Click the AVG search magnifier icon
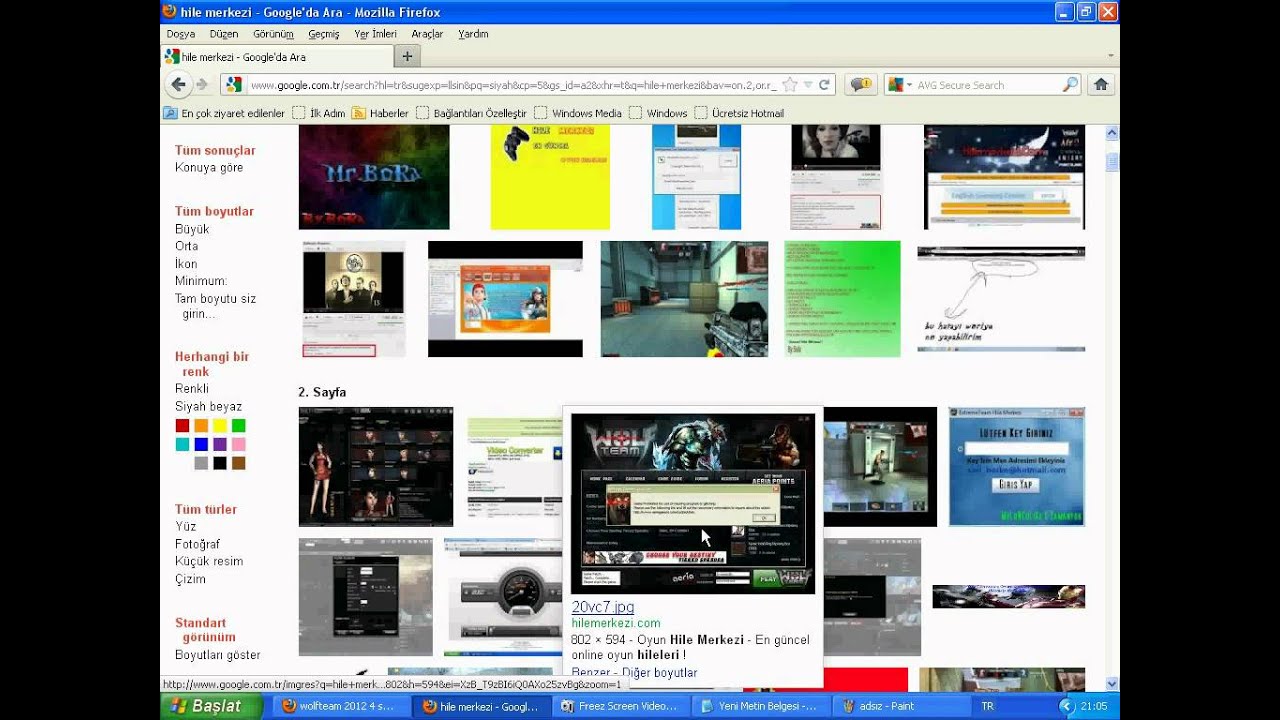Image resolution: width=1280 pixels, height=720 pixels. [1070, 85]
